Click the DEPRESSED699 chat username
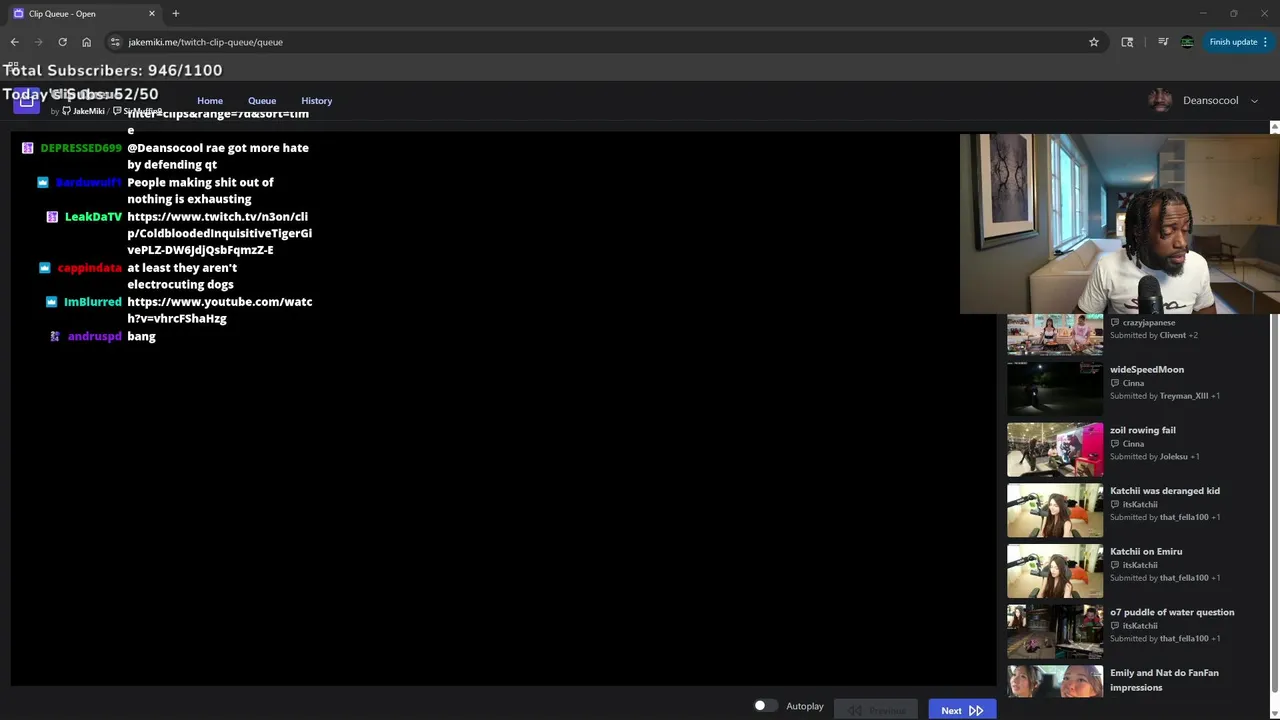1280x720 pixels. (x=81, y=148)
